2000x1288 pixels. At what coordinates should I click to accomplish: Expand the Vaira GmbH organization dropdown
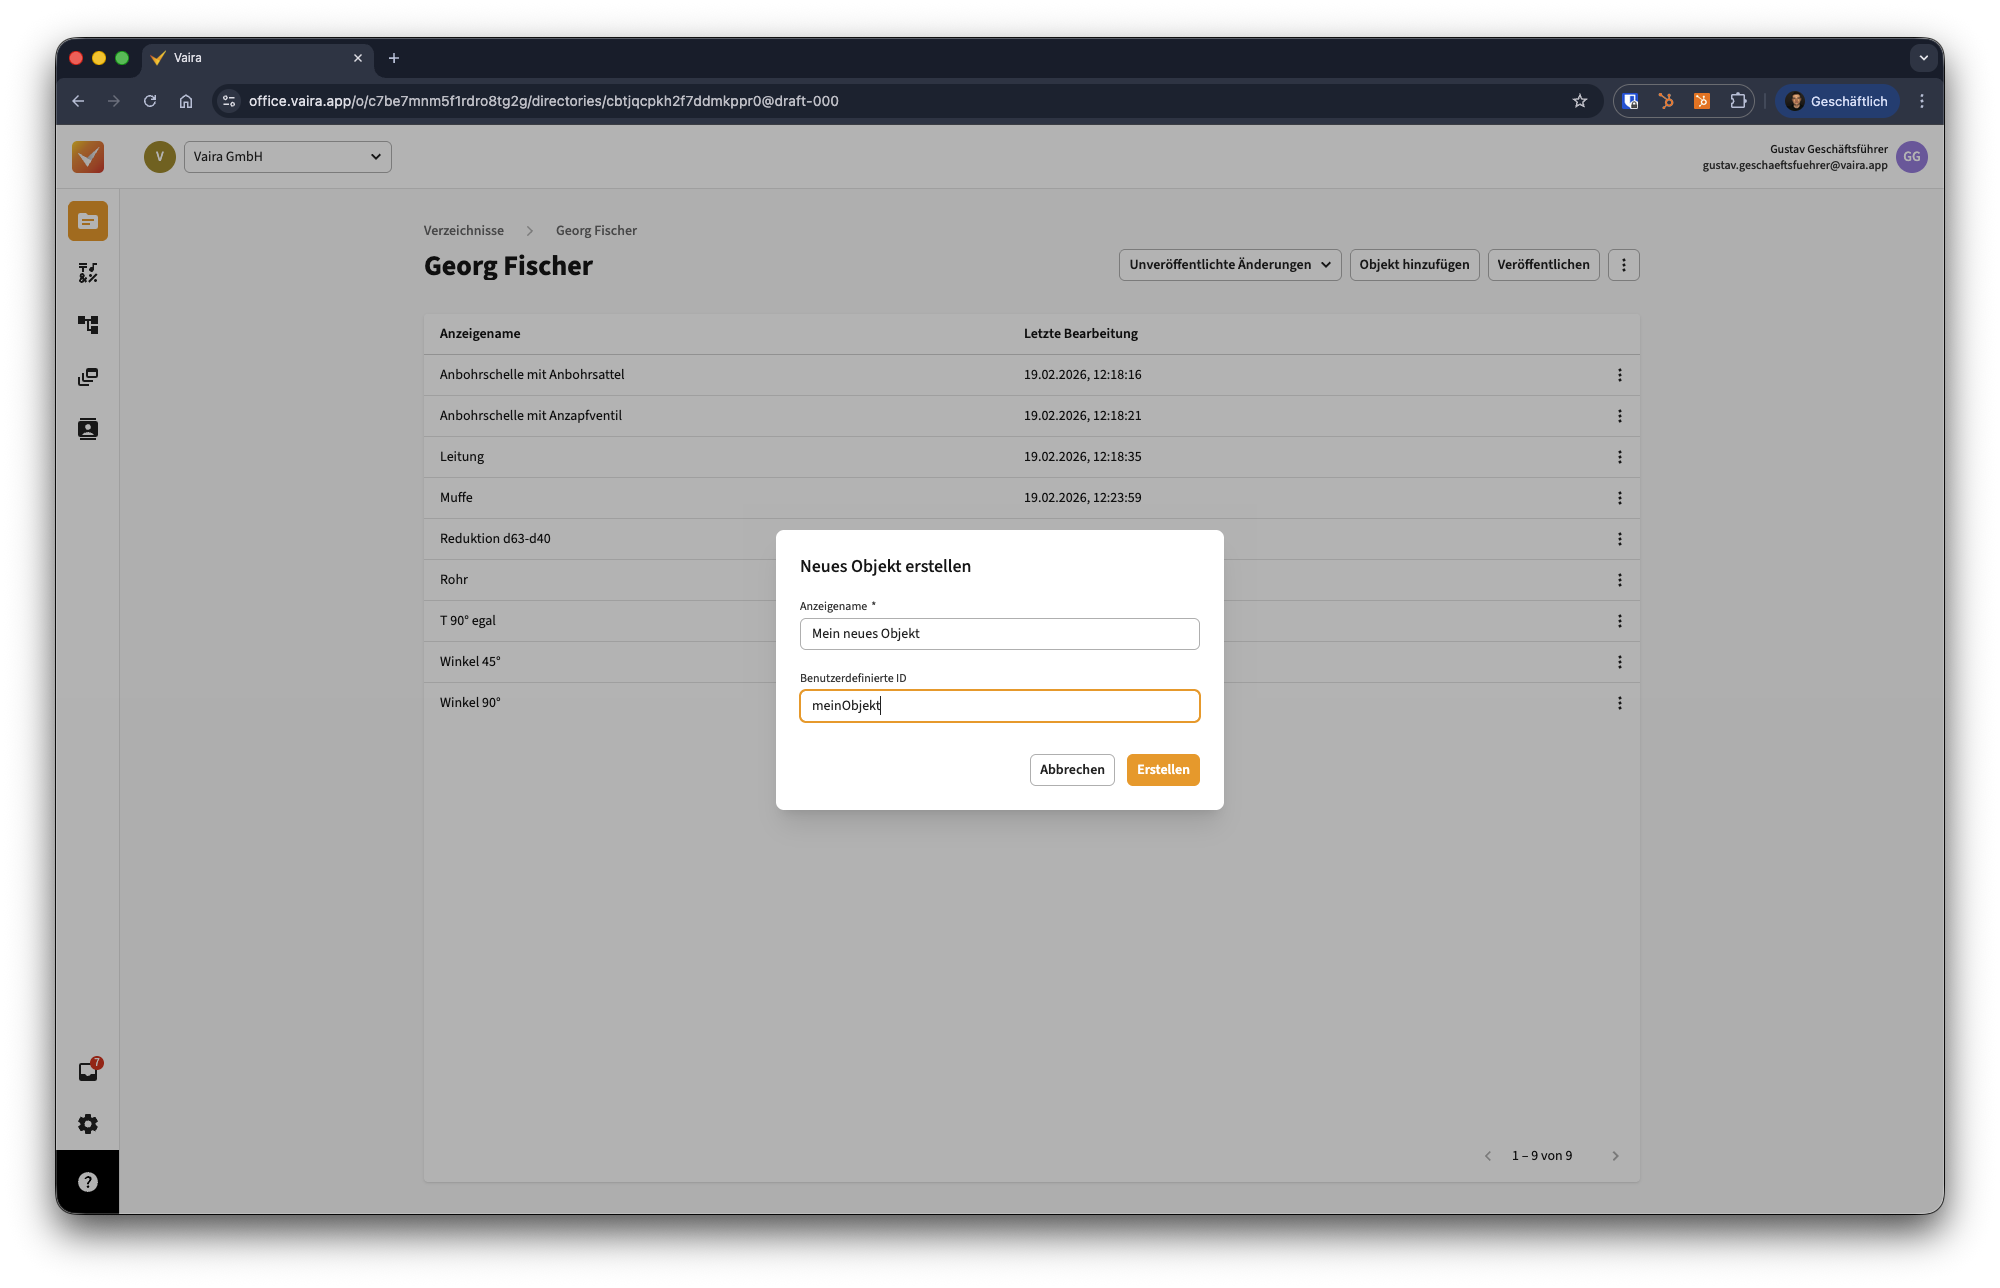point(288,157)
